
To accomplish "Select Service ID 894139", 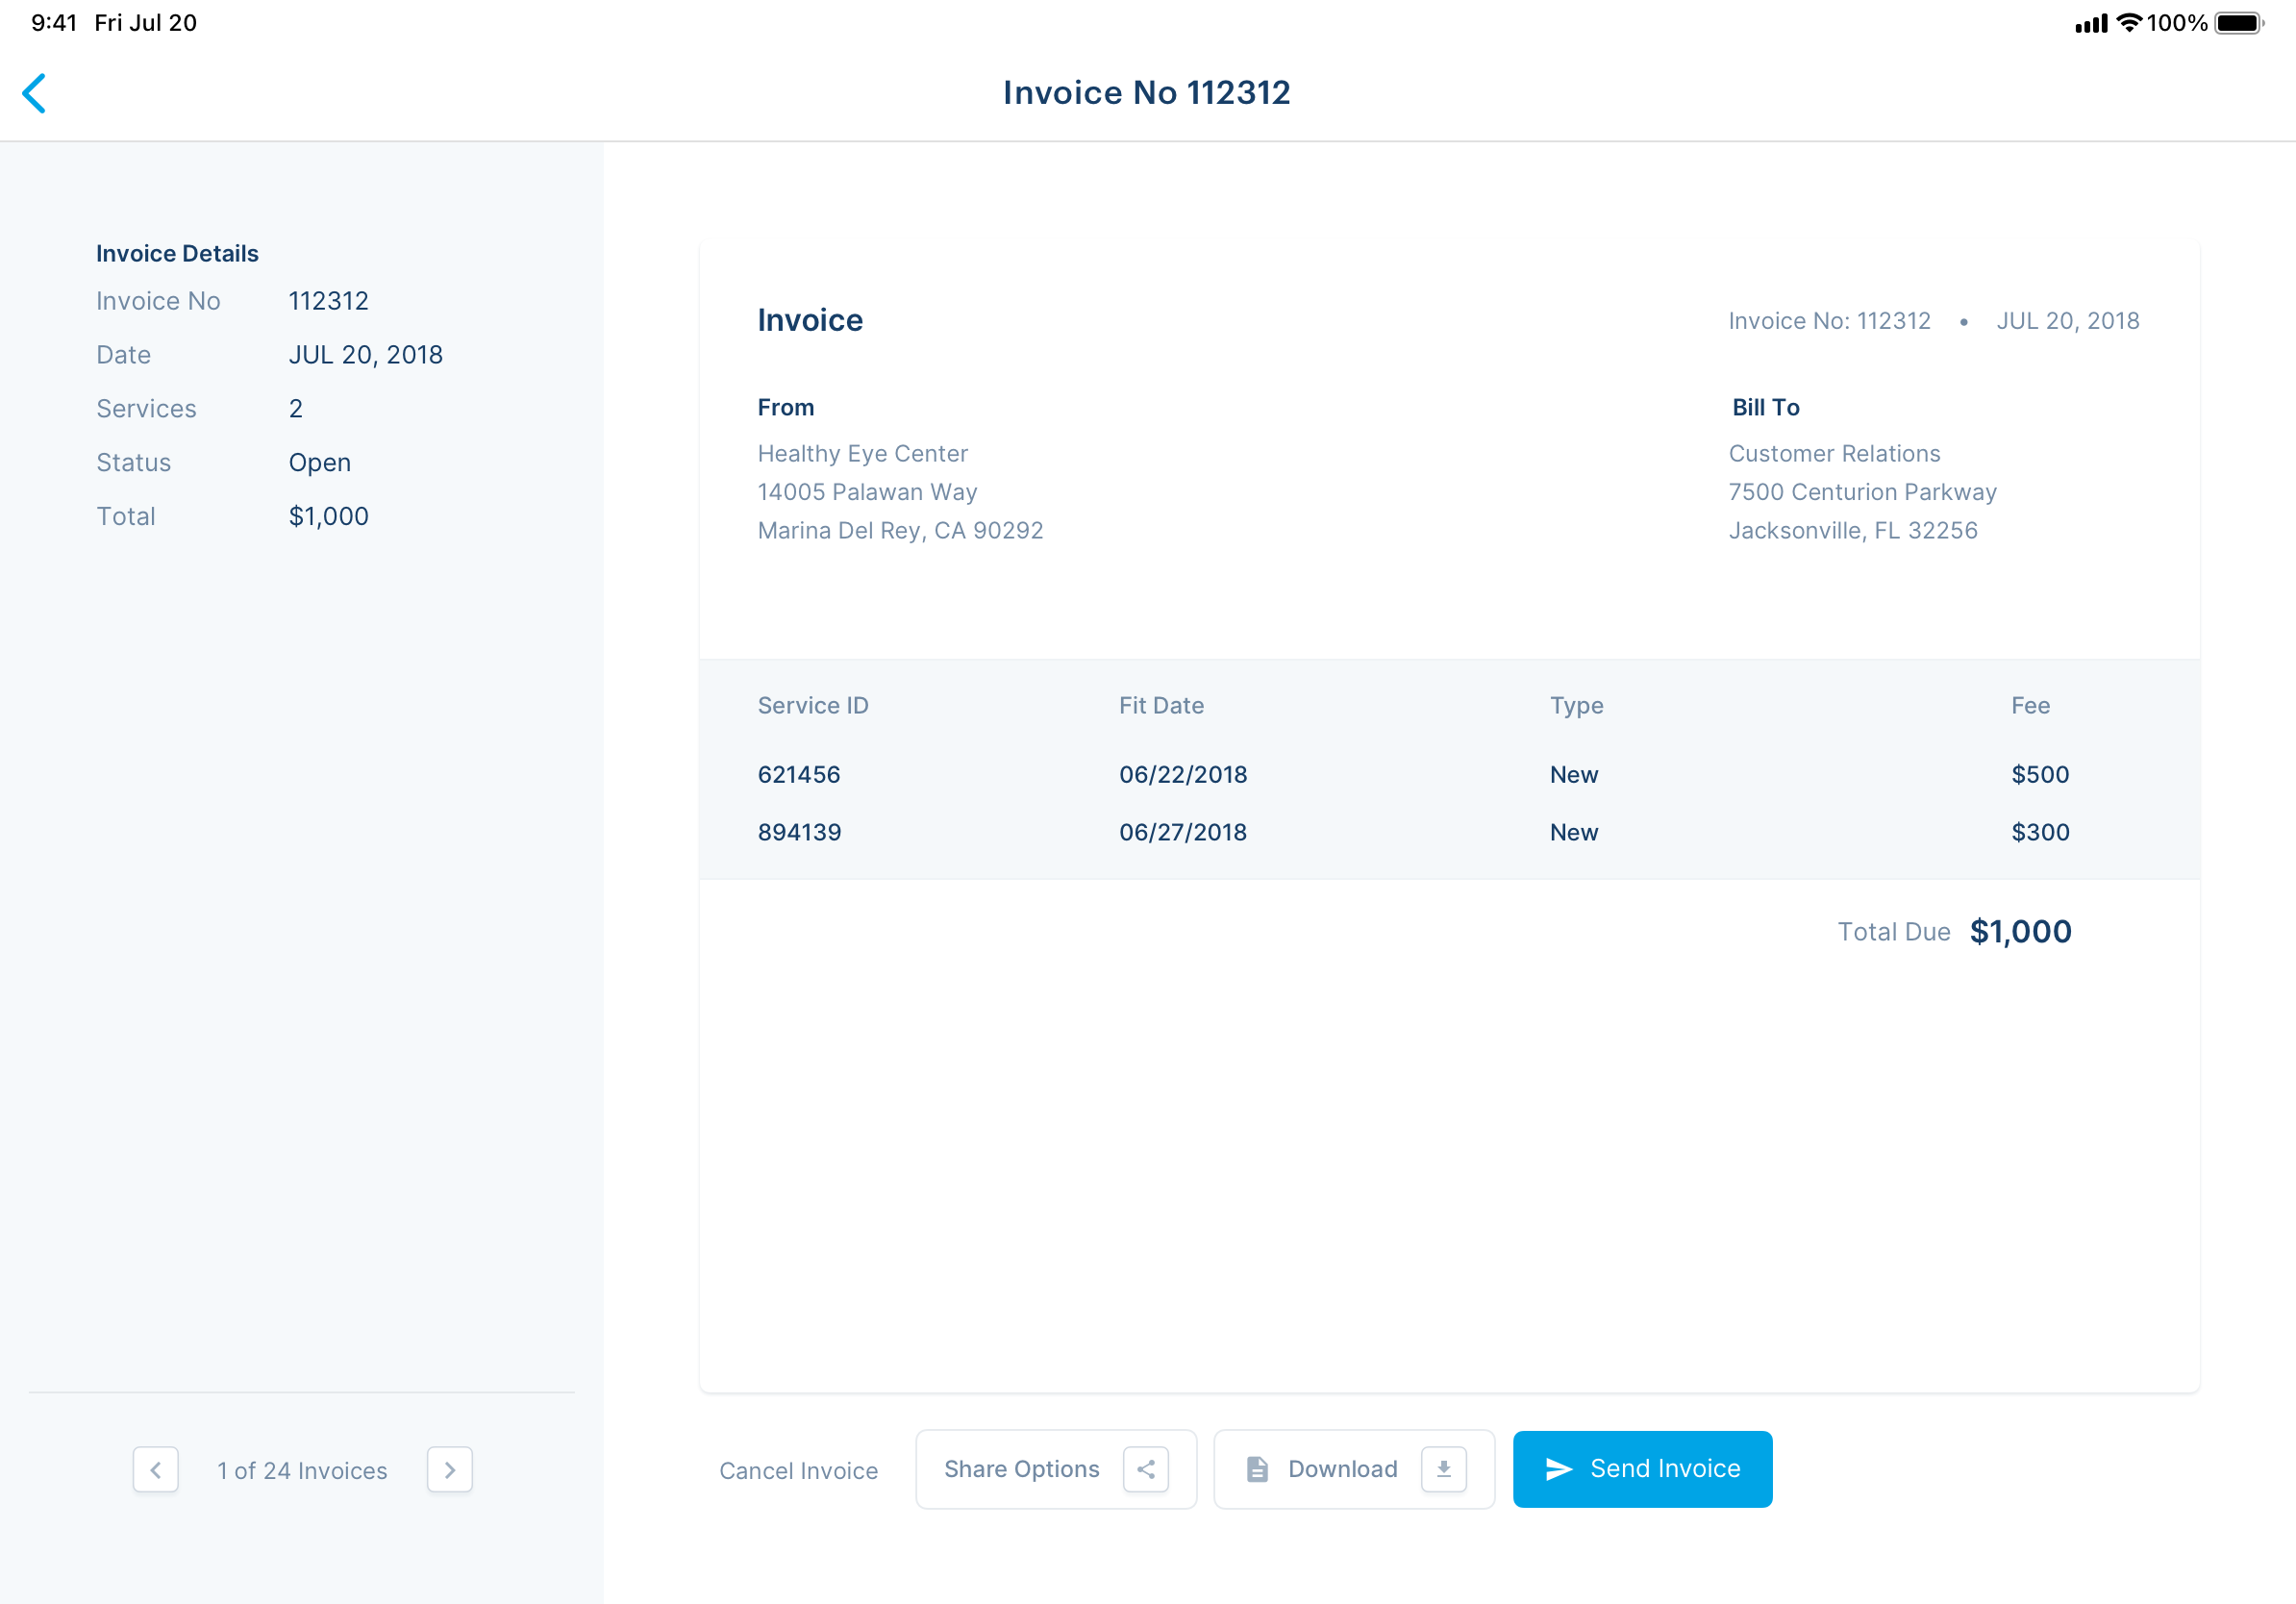I will click(x=799, y=832).
